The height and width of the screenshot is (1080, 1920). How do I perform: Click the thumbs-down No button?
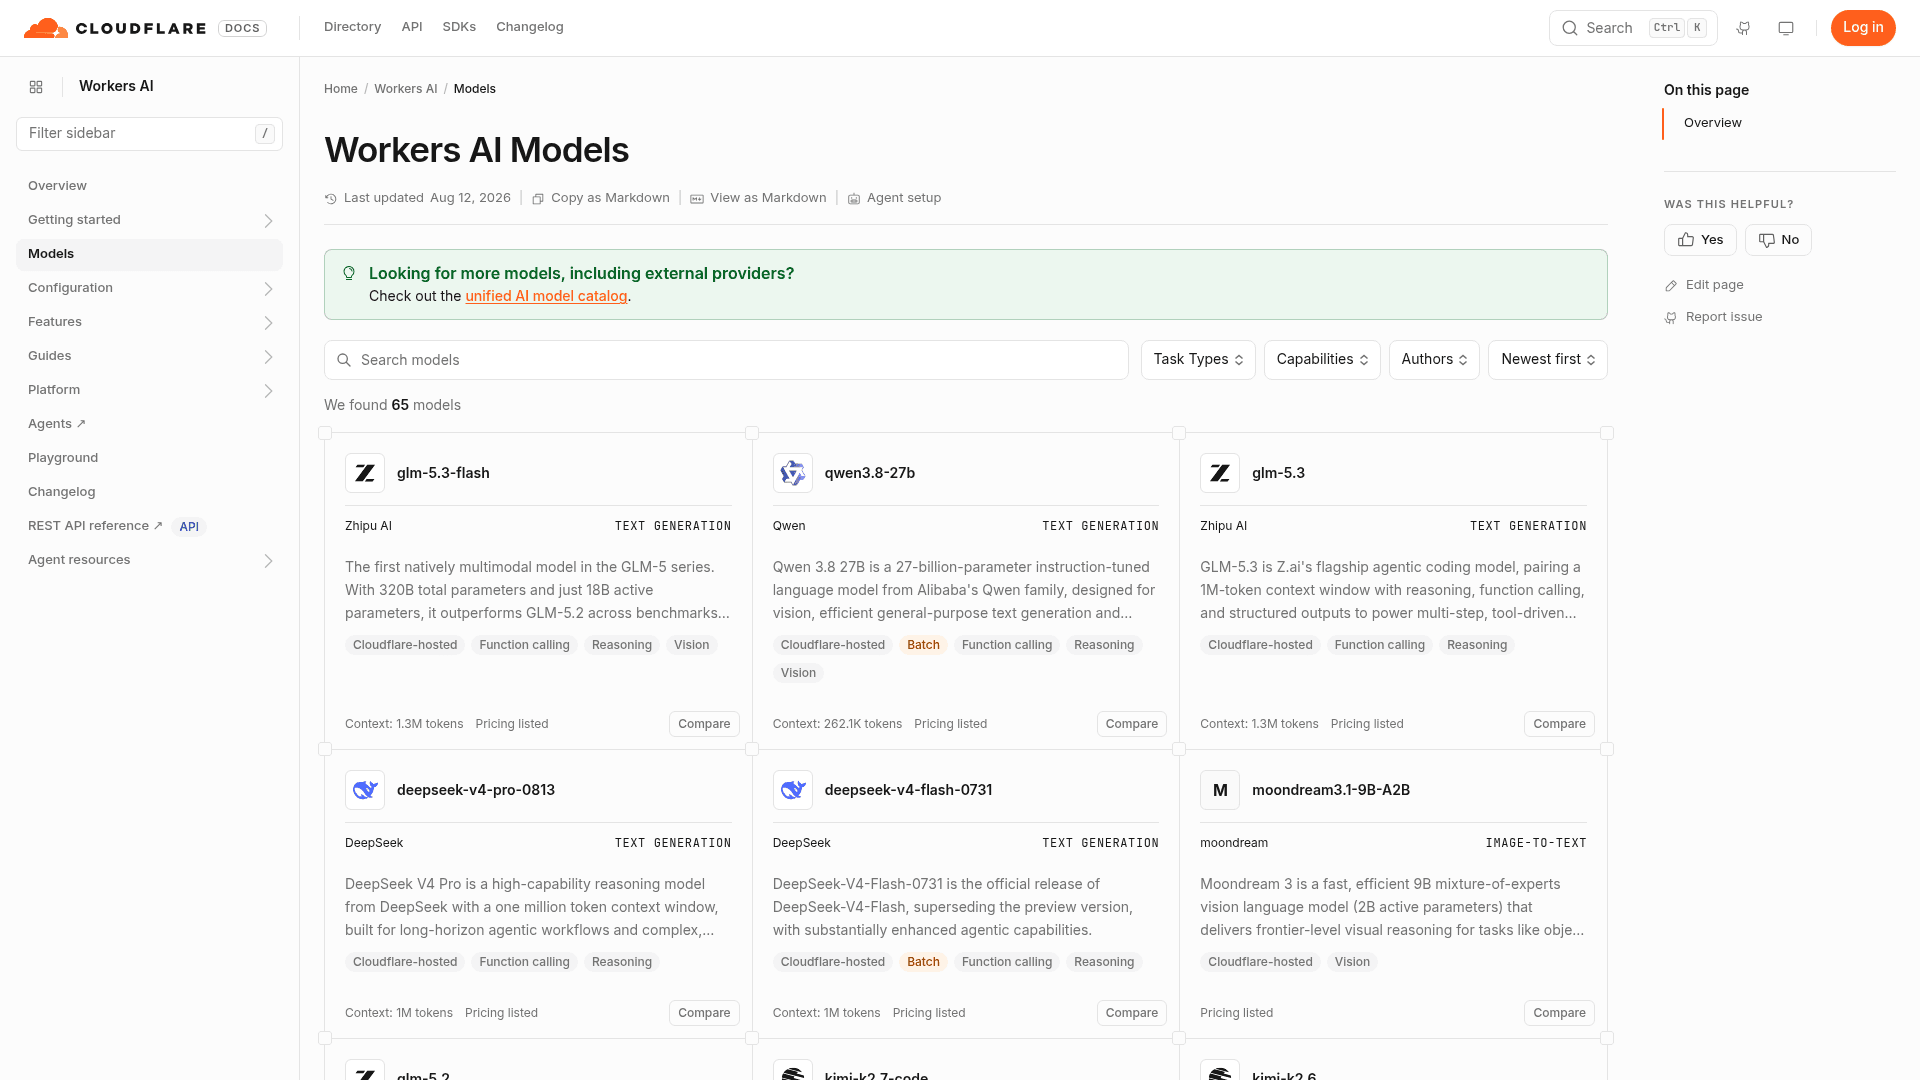[1778, 240]
